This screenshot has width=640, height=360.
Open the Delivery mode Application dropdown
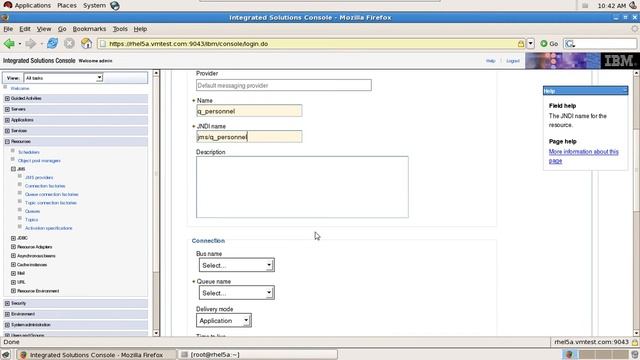pyautogui.click(x=224, y=321)
